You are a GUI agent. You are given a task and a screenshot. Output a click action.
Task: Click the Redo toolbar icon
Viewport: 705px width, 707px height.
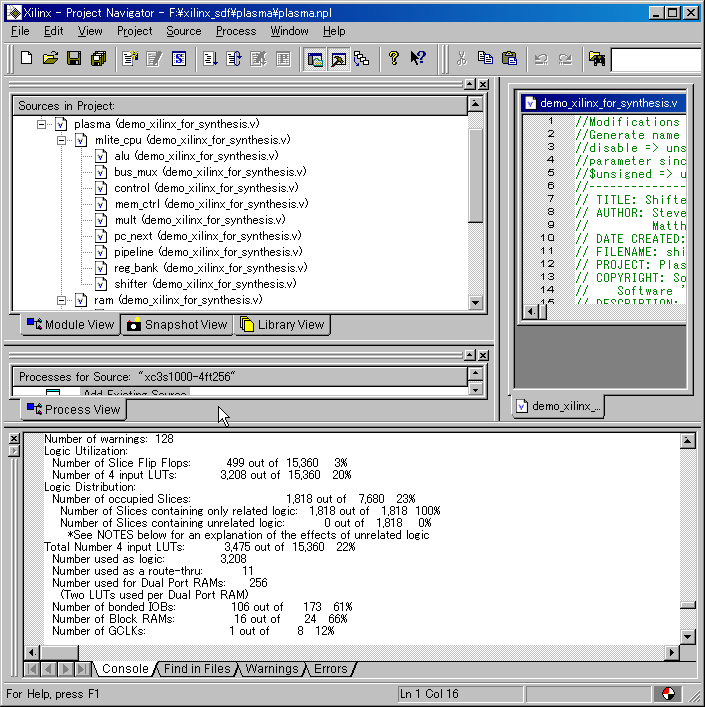[565, 59]
